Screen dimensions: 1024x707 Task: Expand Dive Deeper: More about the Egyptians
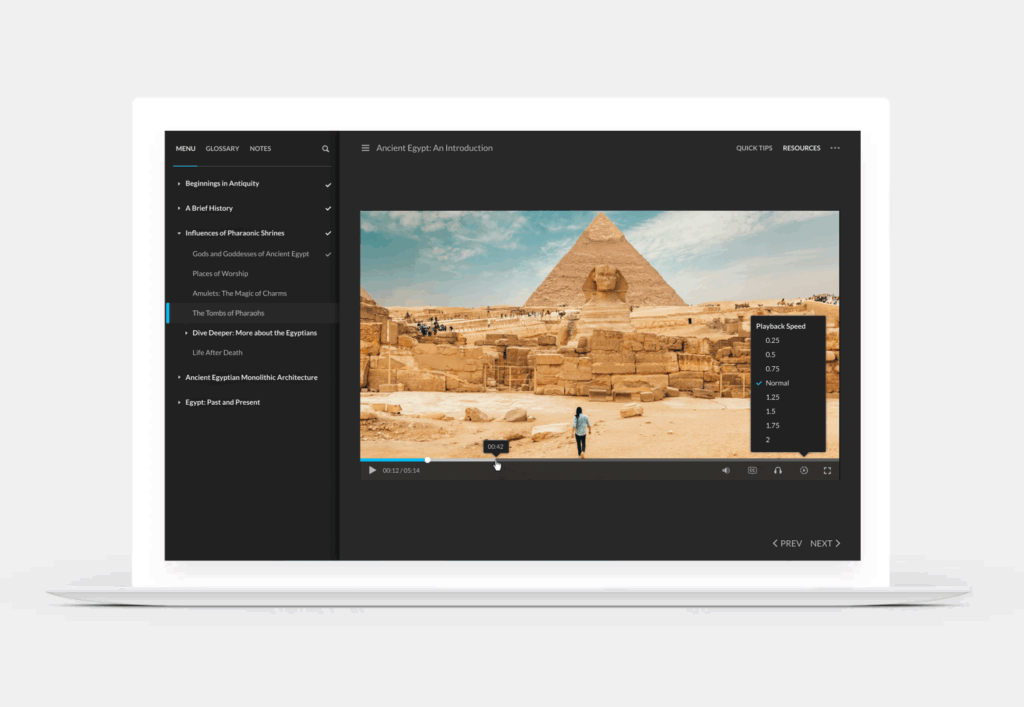click(186, 333)
